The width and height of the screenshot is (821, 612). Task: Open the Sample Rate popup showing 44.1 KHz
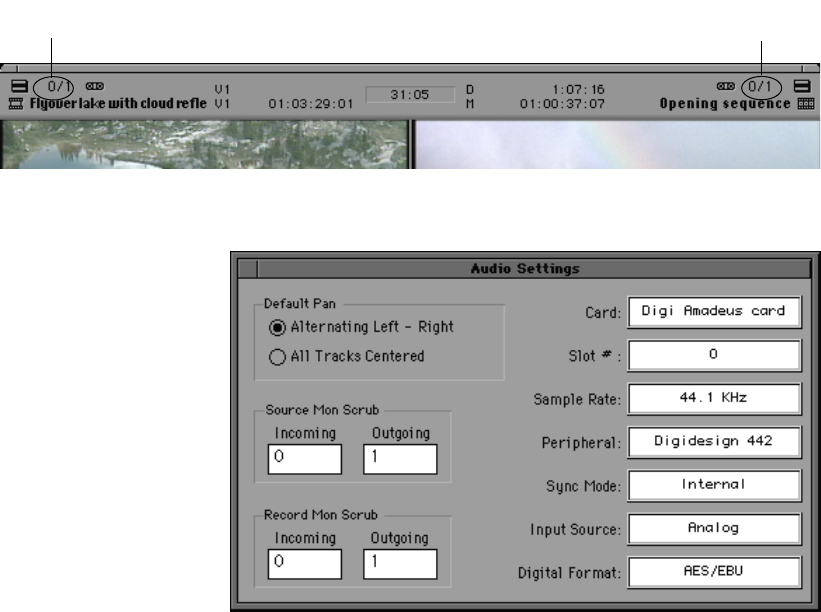click(714, 399)
